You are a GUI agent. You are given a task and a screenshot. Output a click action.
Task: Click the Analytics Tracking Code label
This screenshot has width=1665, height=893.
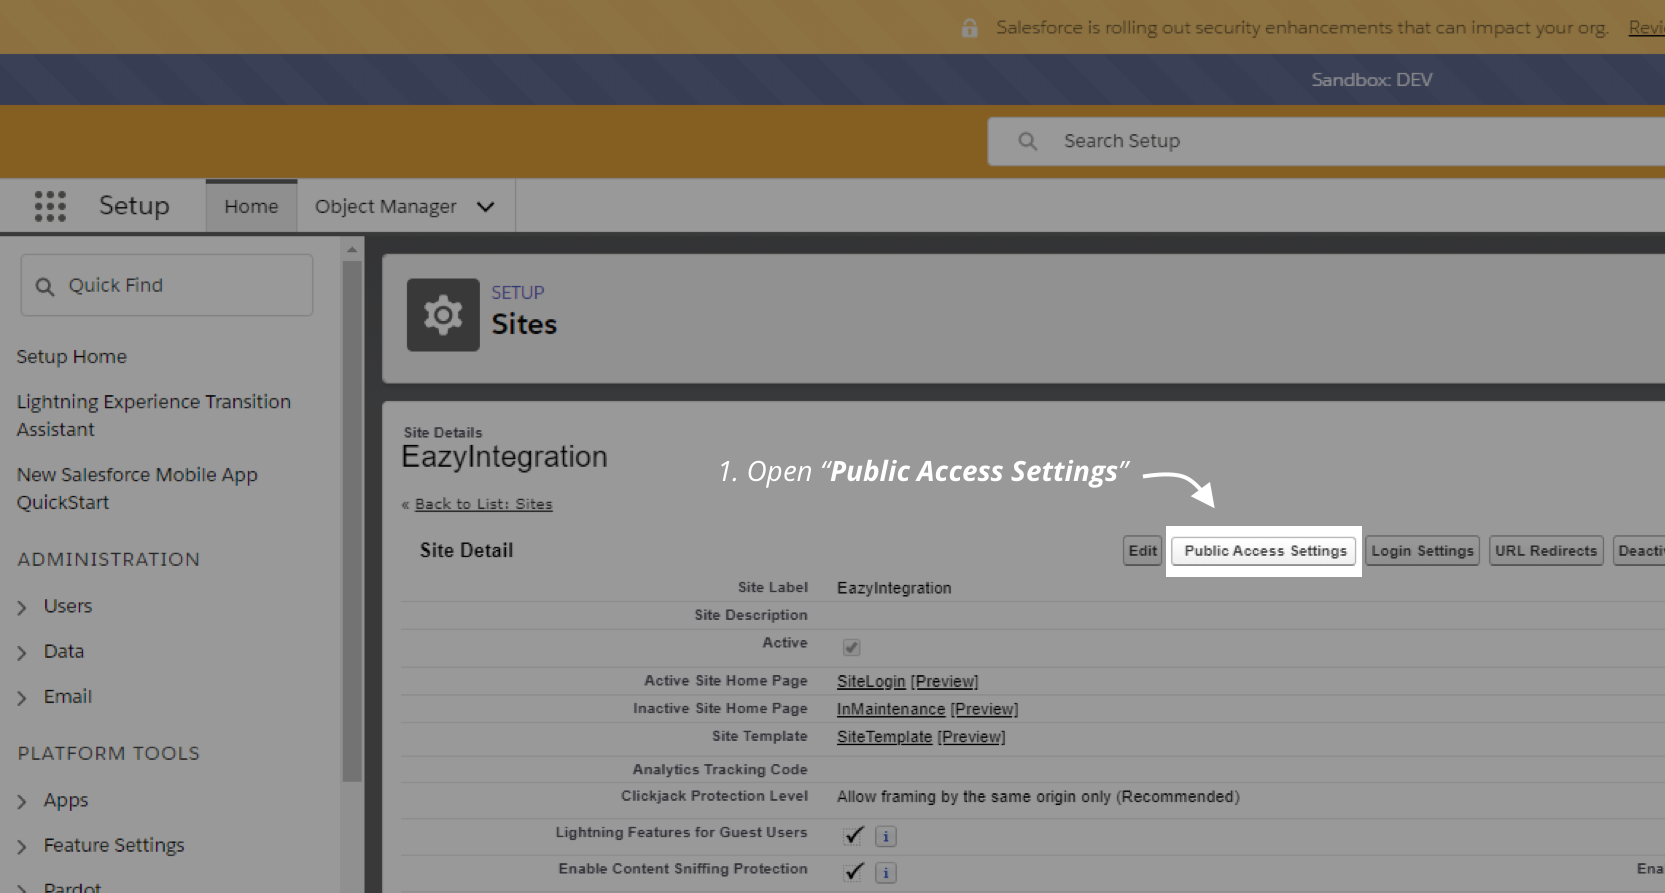[720, 769]
